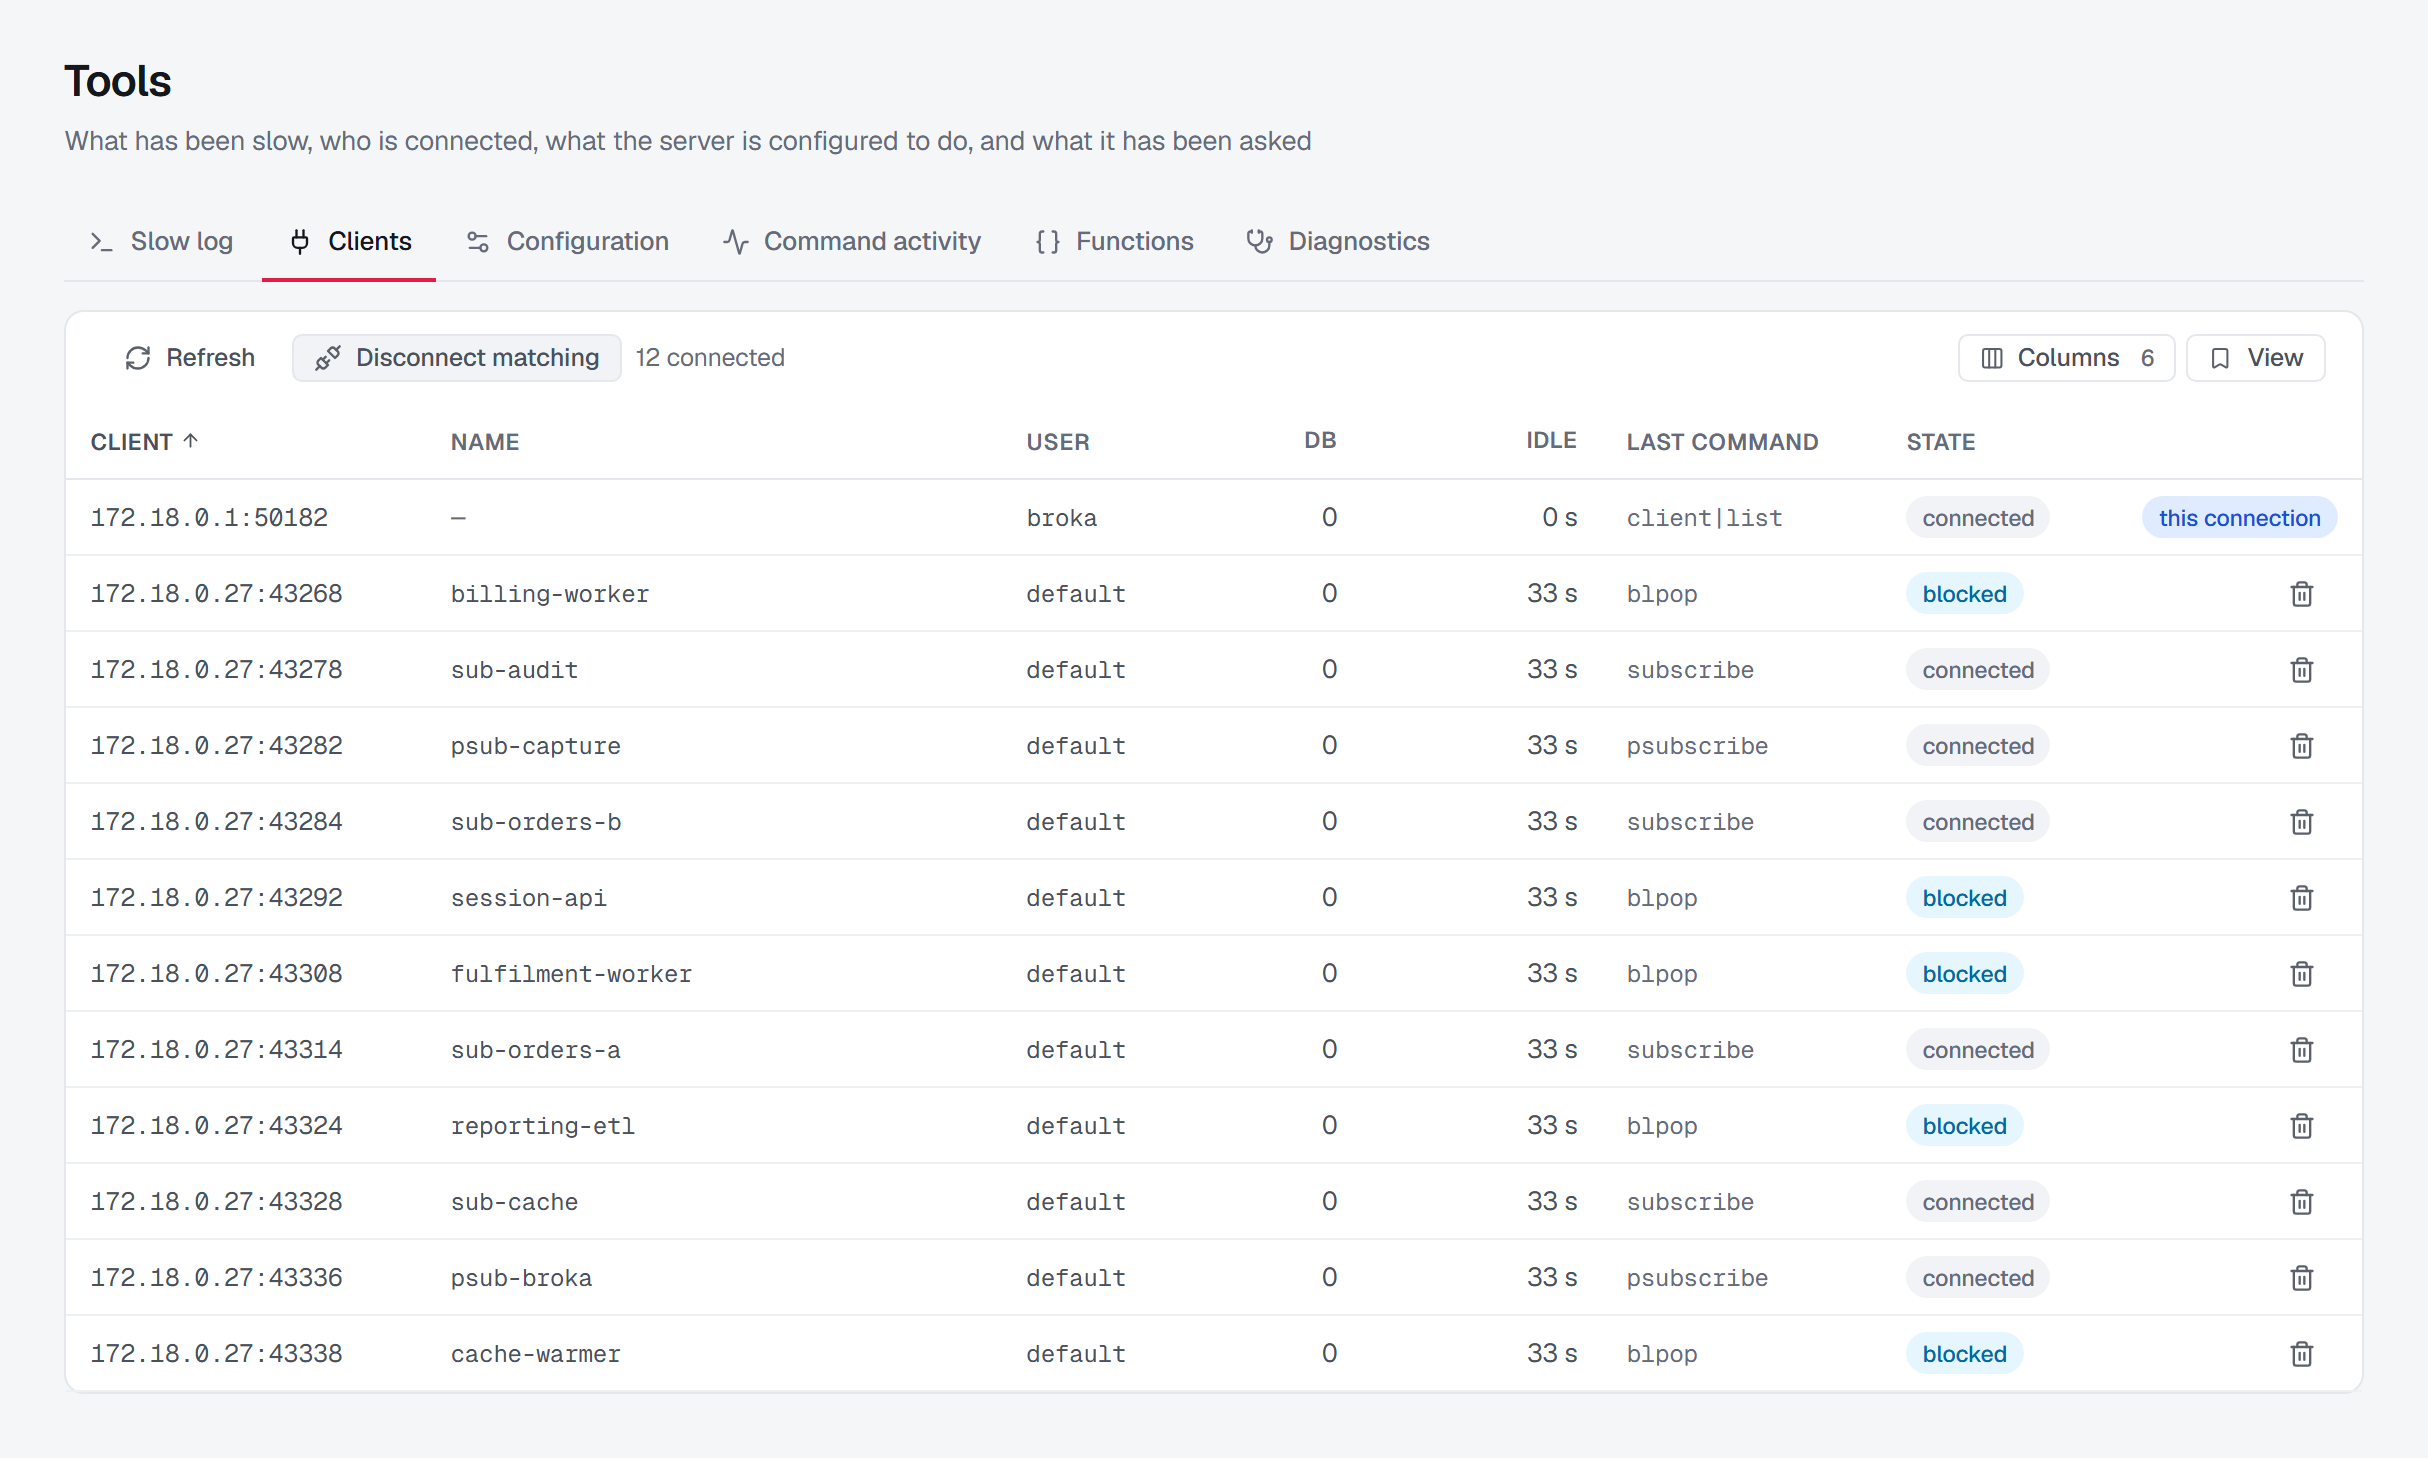Switch to the Configuration tab
2428x1458 pixels.
coord(567,241)
